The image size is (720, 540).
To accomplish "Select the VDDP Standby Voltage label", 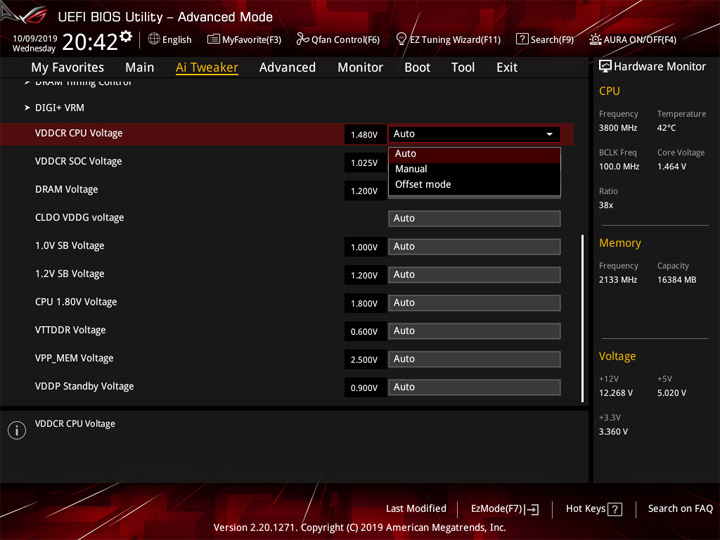I will coord(84,386).
